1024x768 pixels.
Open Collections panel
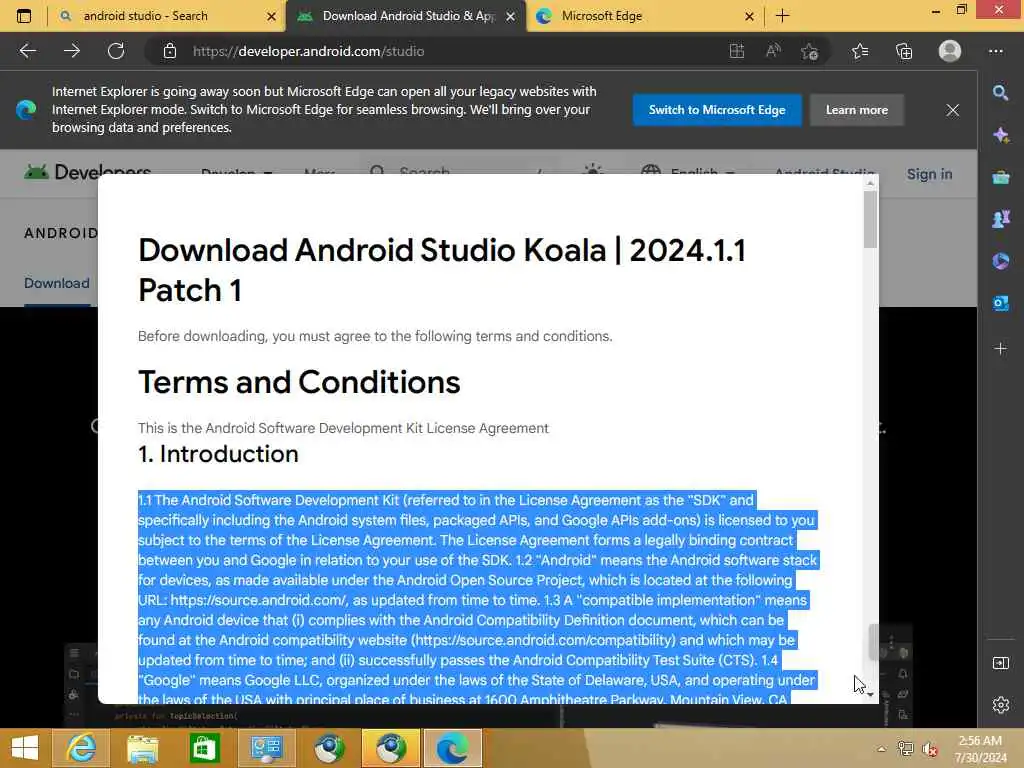point(904,51)
